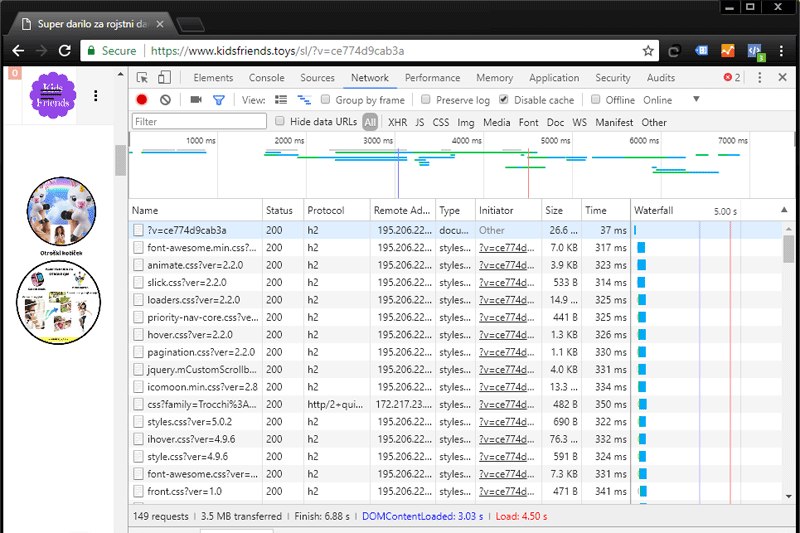Type in the network Filter field
This screenshot has height=533, width=800.
[199, 122]
